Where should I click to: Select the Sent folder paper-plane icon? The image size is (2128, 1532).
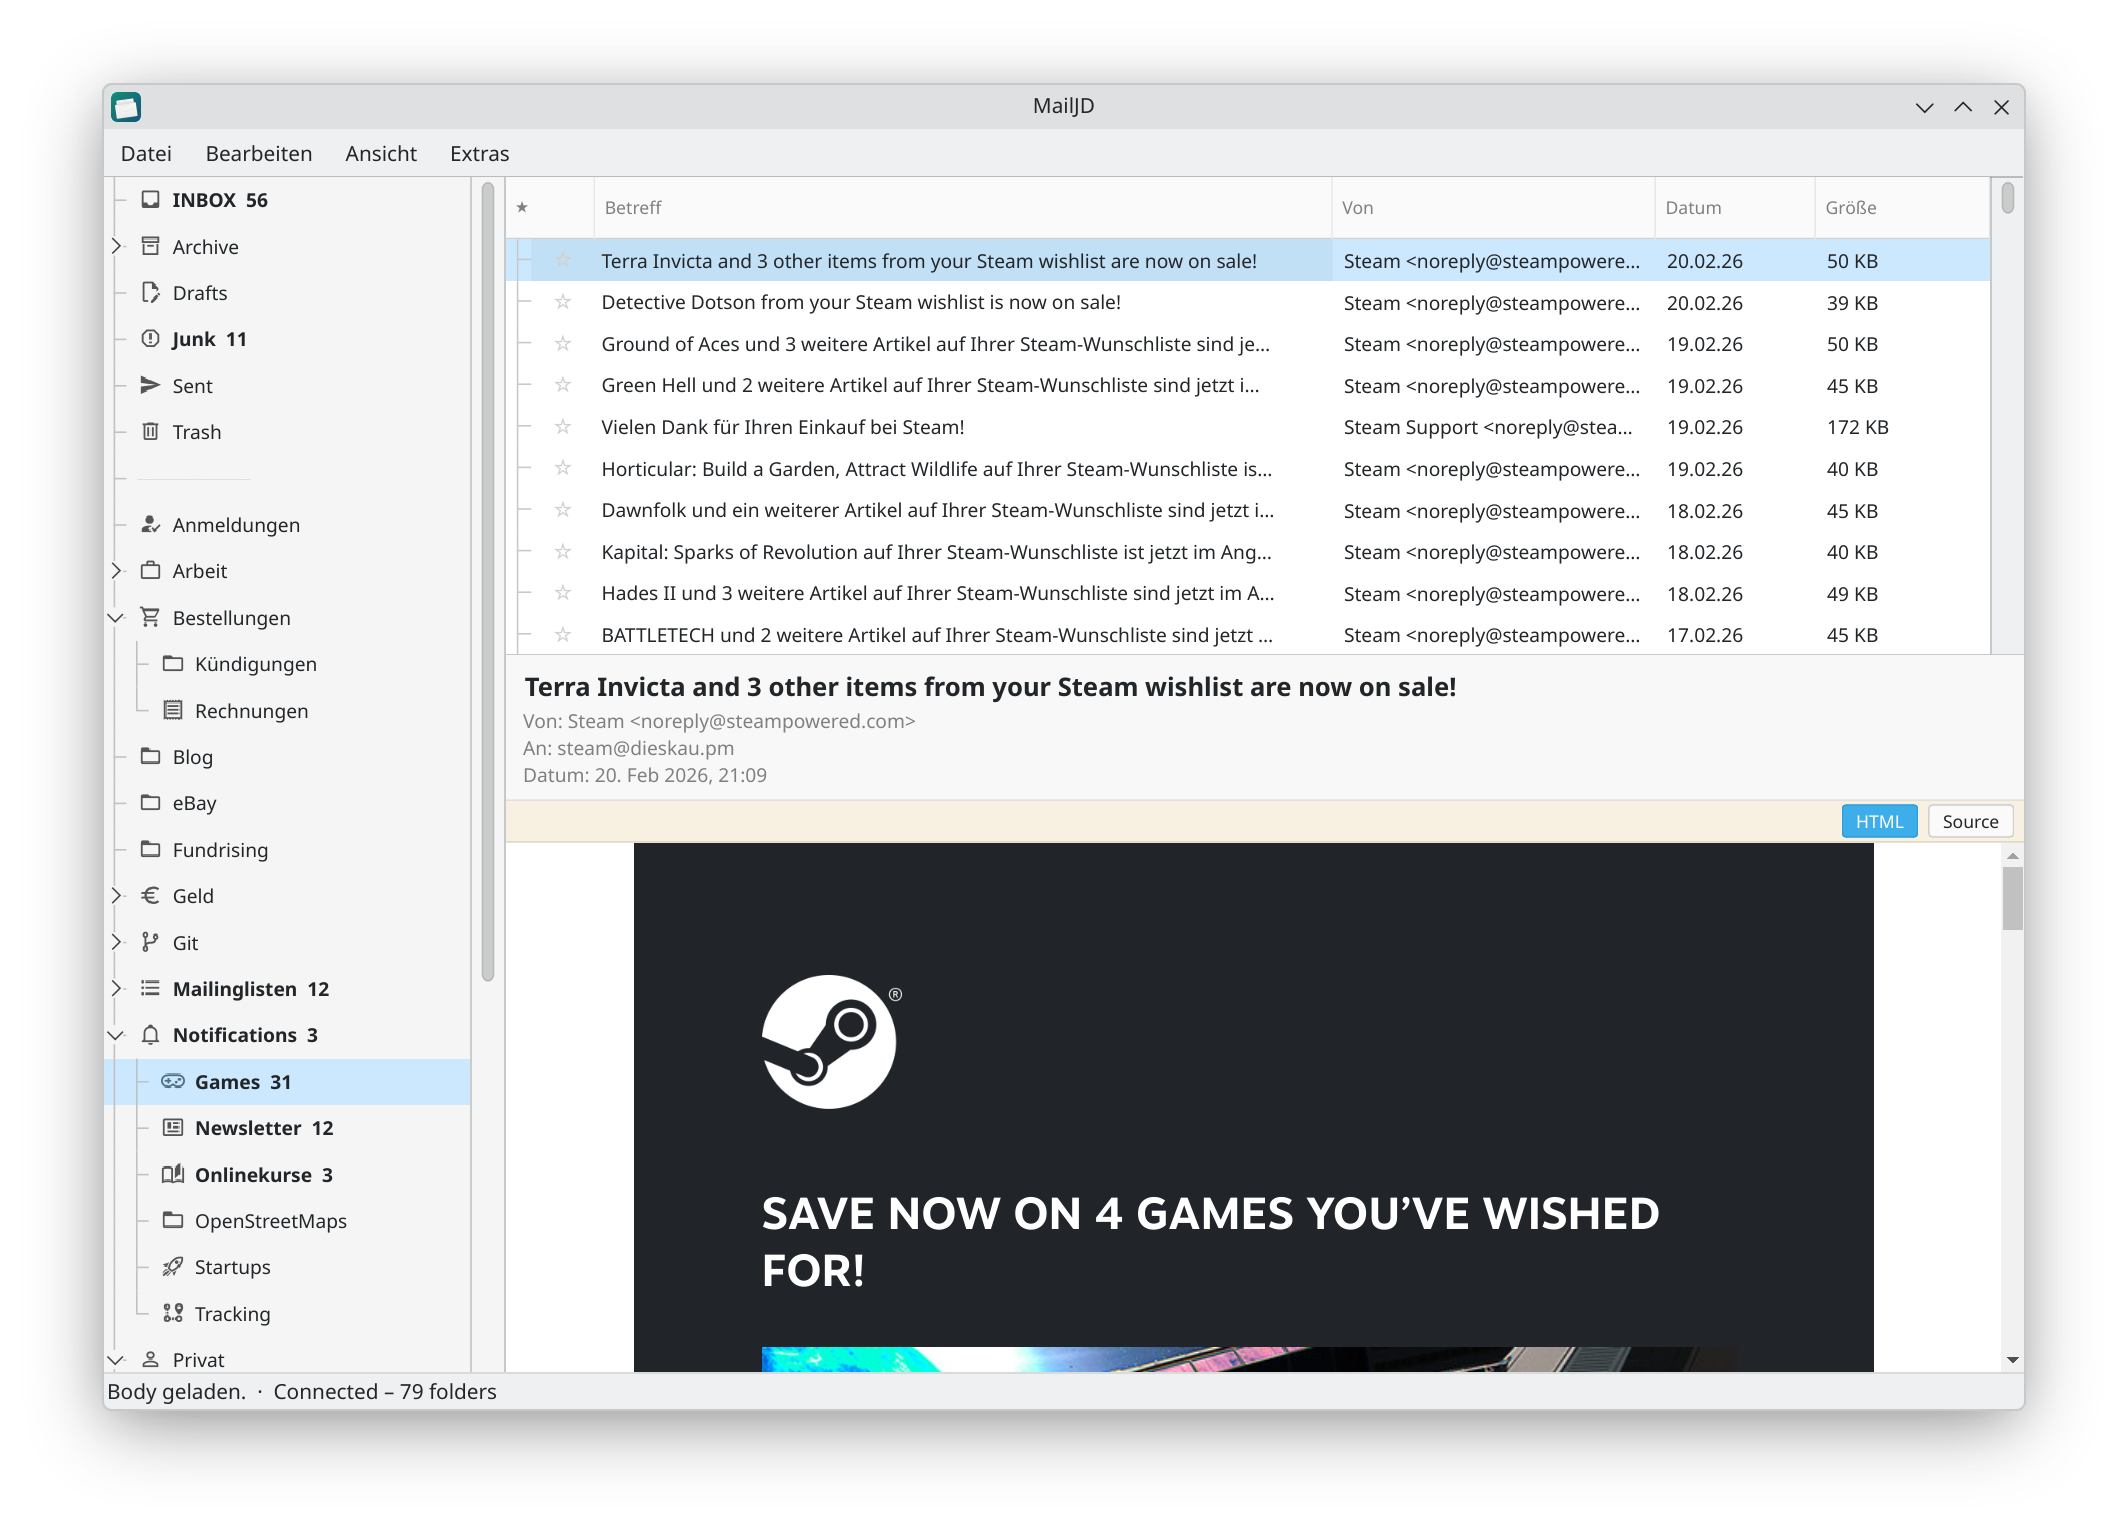pos(151,385)
